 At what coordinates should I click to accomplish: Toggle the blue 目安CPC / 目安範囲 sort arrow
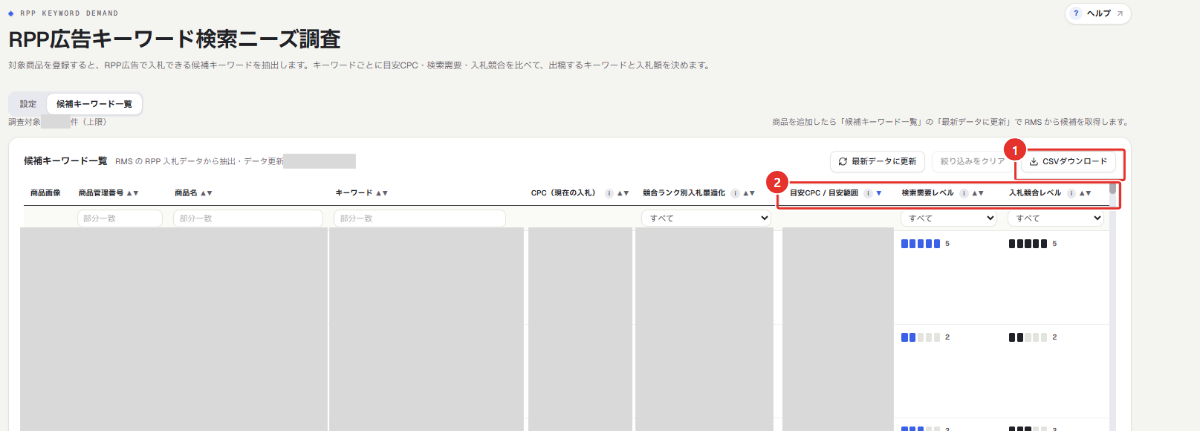(x=879, y=193)
